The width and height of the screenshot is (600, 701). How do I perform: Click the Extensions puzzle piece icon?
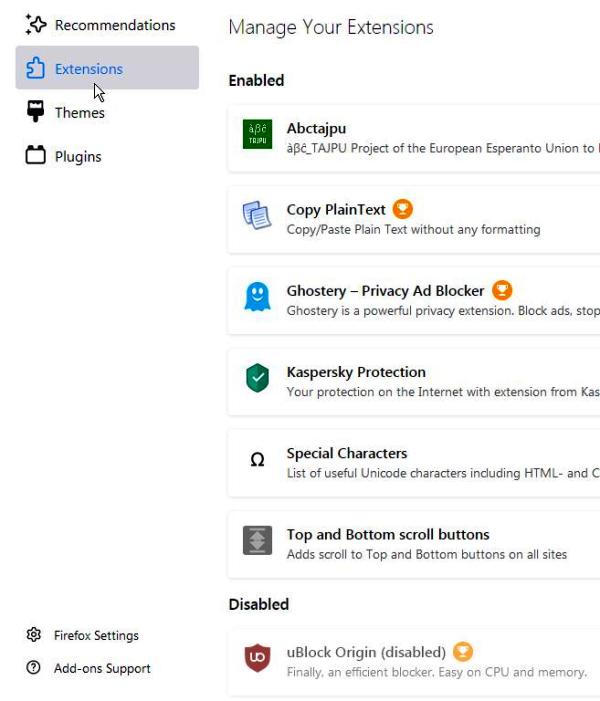(x=35, y=68)
